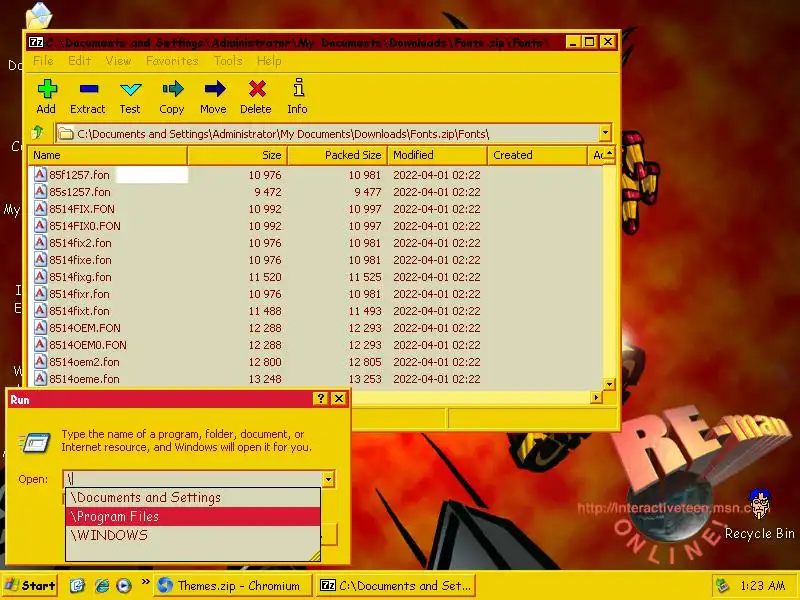Click the red Delete icon

[x=257, y=89]
